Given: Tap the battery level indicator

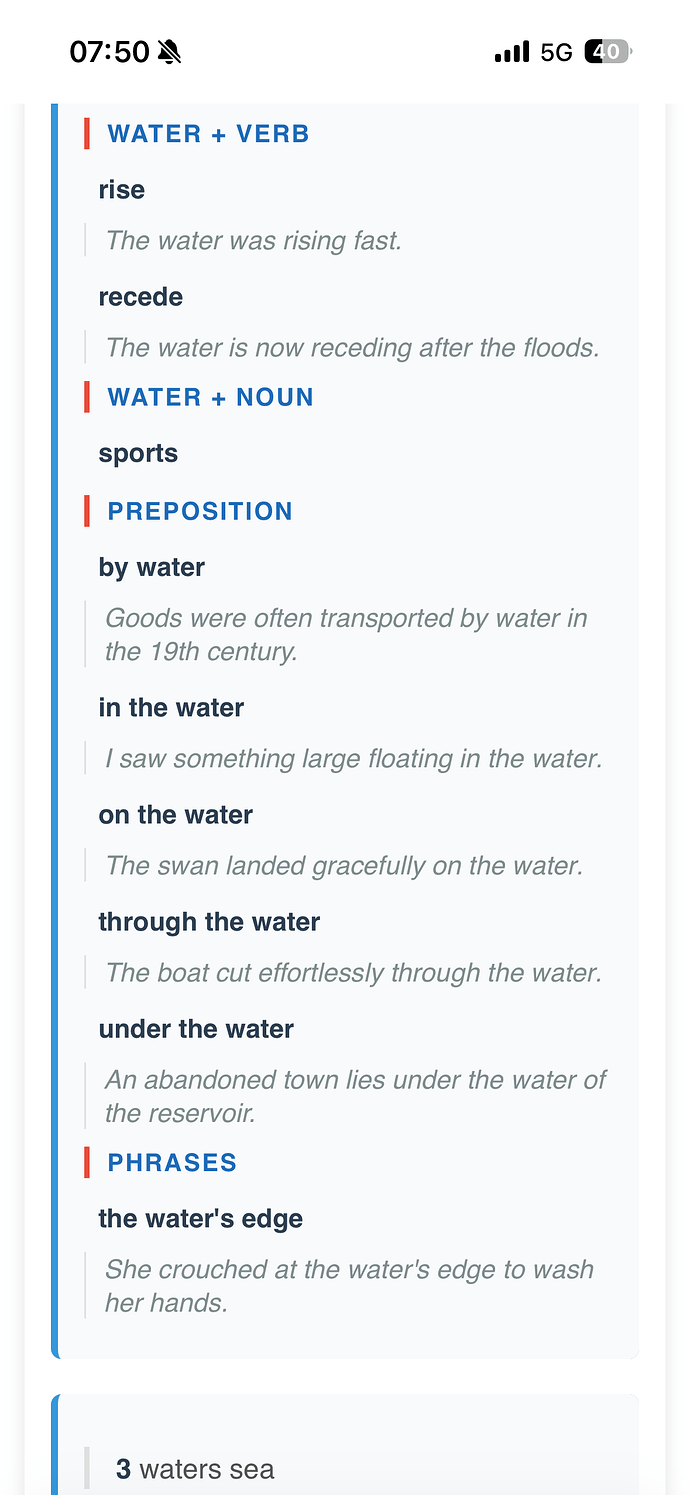Looking at the screenshot, I should [x=607, y=52].
